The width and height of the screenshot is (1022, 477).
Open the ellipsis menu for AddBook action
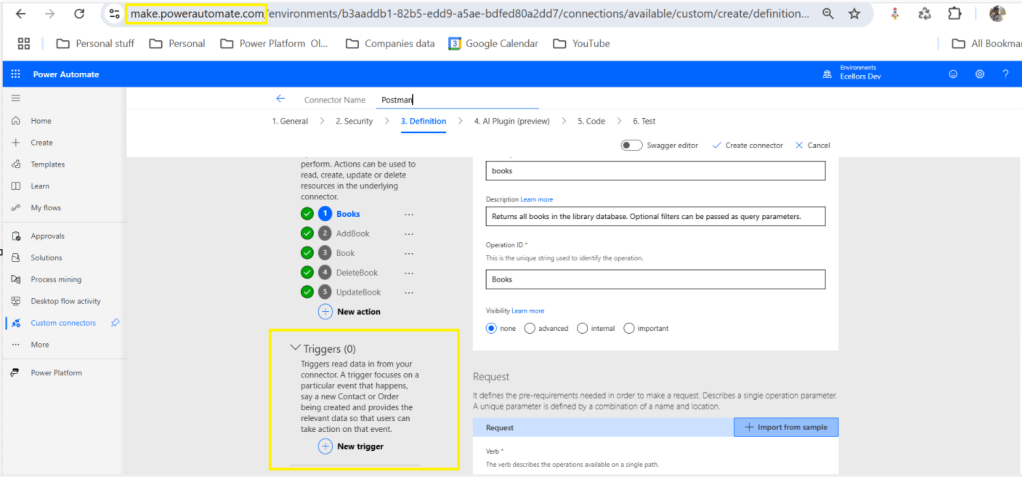pyautogui.click(x=408, y=234)
